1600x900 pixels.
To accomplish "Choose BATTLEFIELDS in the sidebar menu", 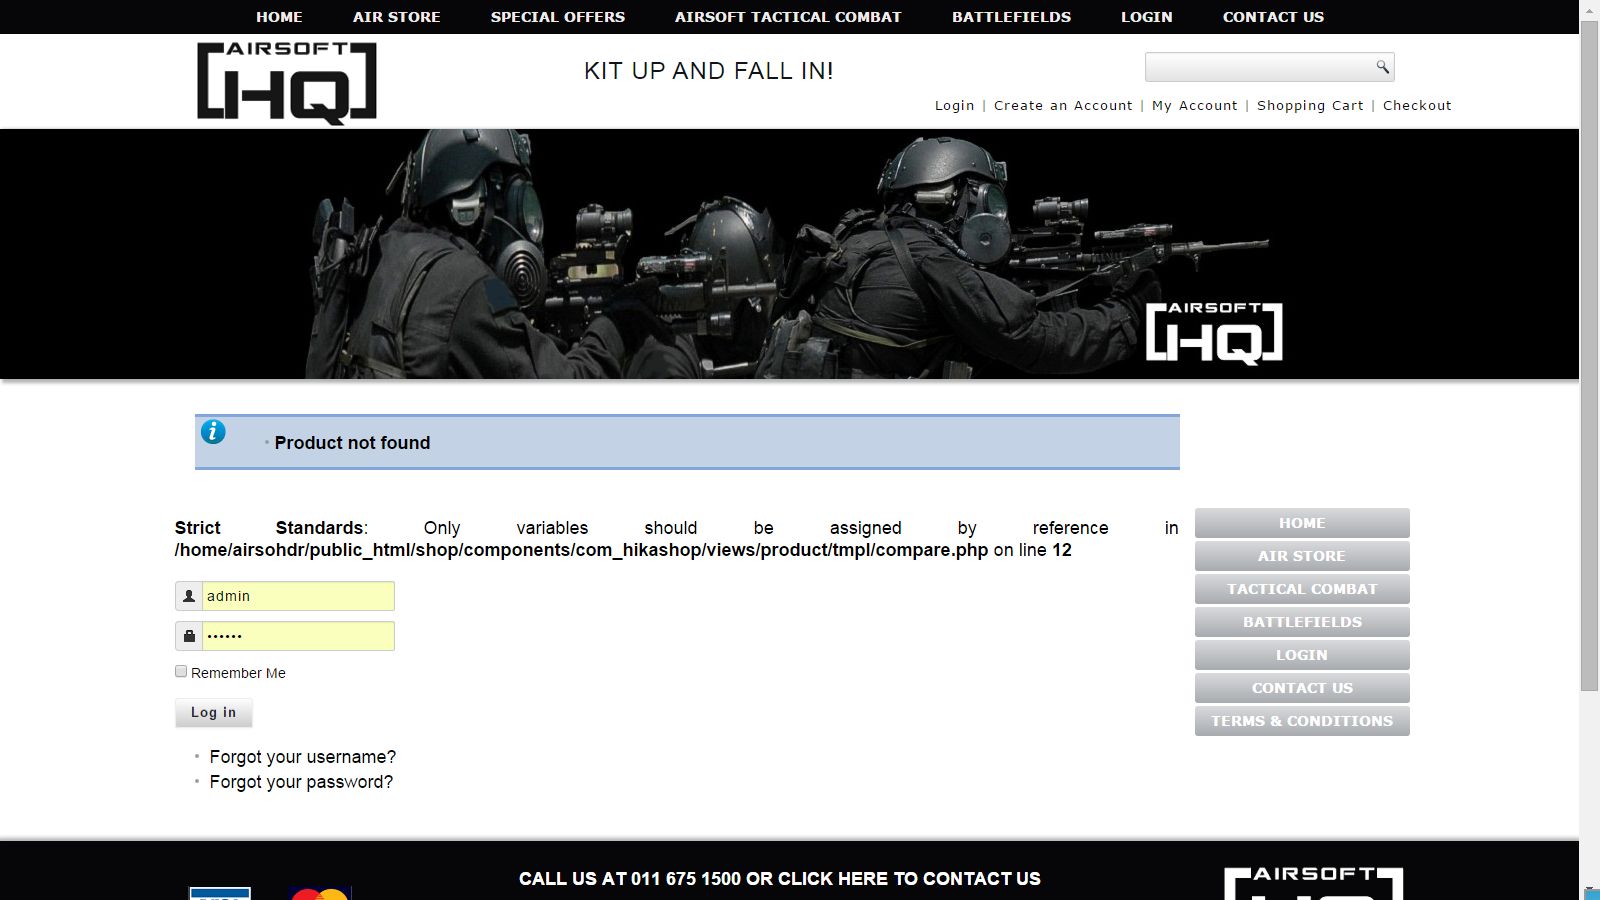I will [1302, 622].
